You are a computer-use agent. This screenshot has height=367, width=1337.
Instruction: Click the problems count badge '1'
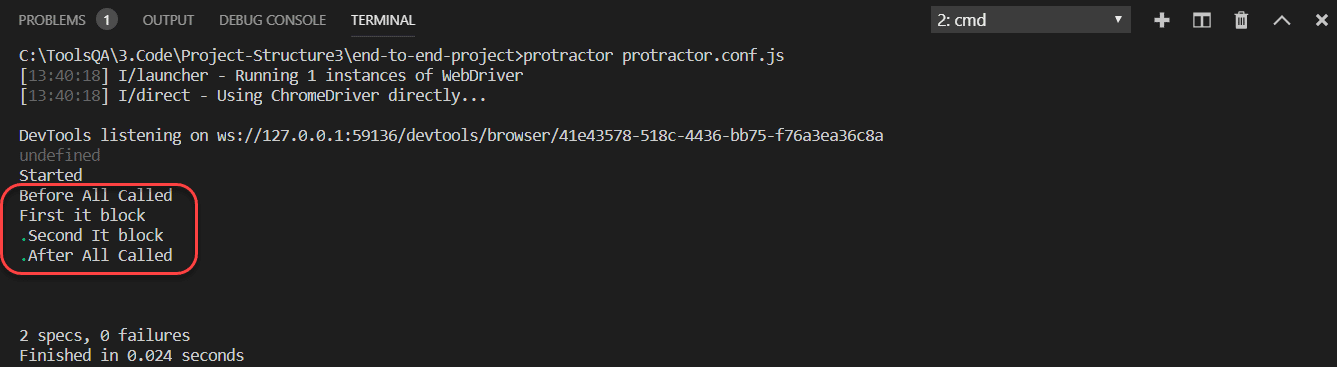[x=107, y=20]
